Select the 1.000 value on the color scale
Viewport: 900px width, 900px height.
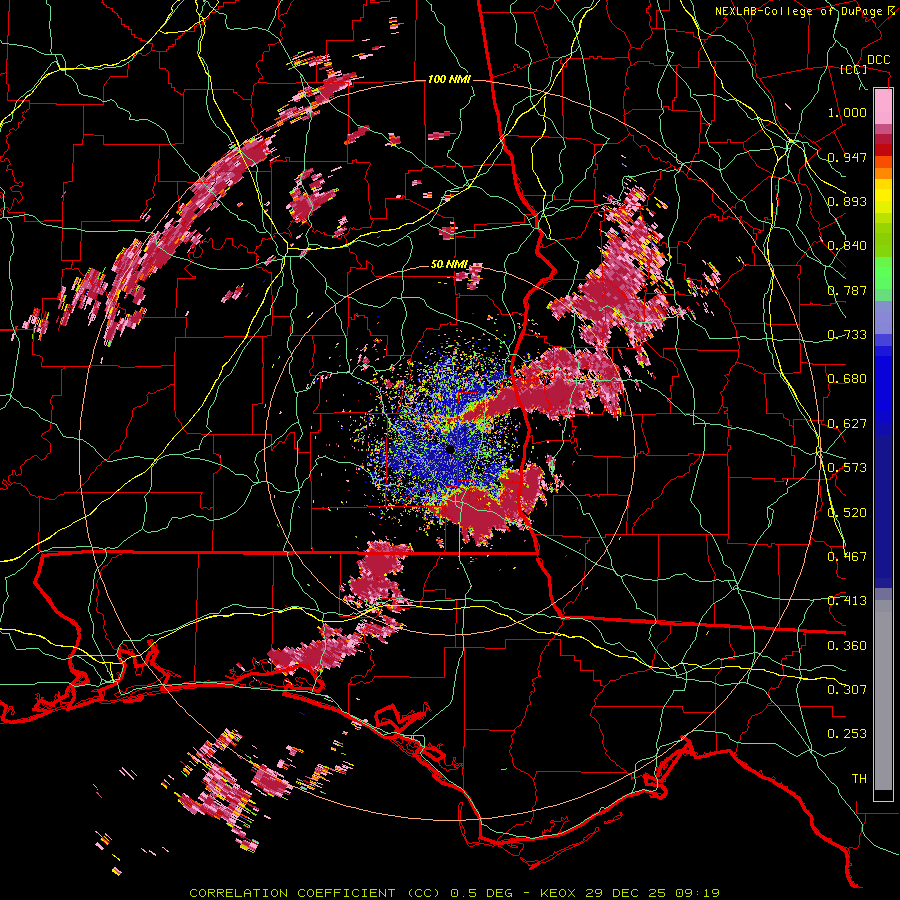847,112
